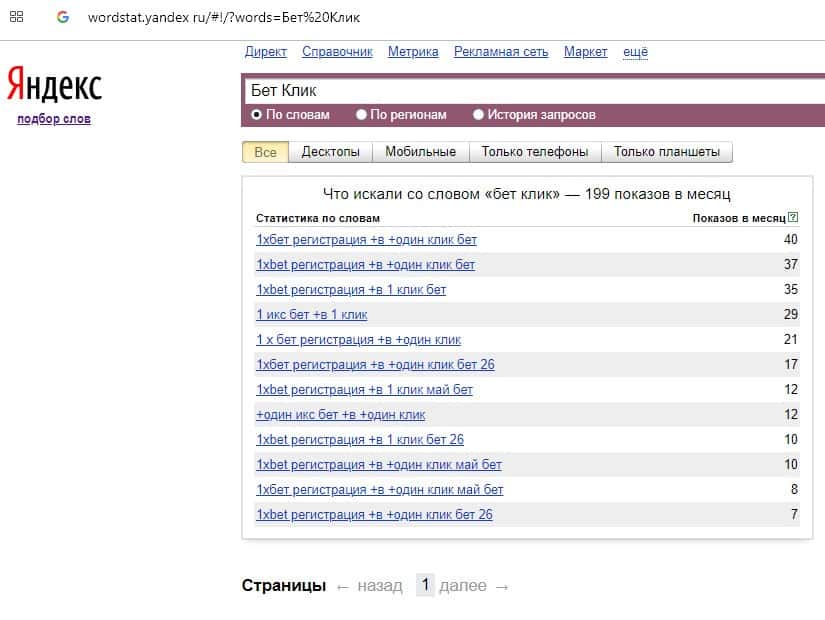The height and width of the screenshot is (620, 825).
Task: Click the count 35 value
Action: click(x=790, y=289)
